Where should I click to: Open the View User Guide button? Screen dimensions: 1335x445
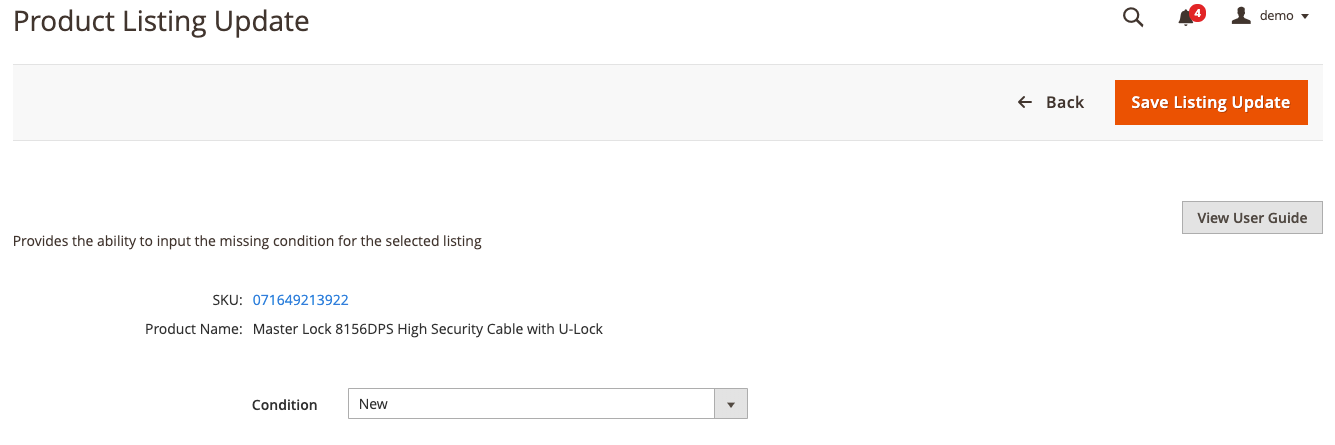pos(1252,218)
